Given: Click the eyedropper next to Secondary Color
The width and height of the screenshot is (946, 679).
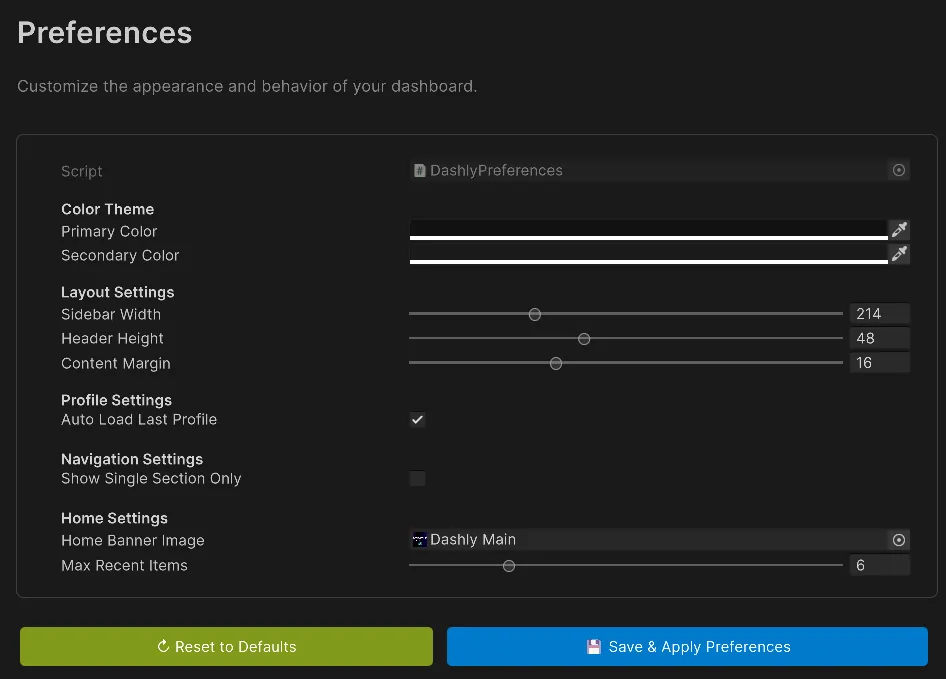Looking at the screenshot, I should 898,253.
